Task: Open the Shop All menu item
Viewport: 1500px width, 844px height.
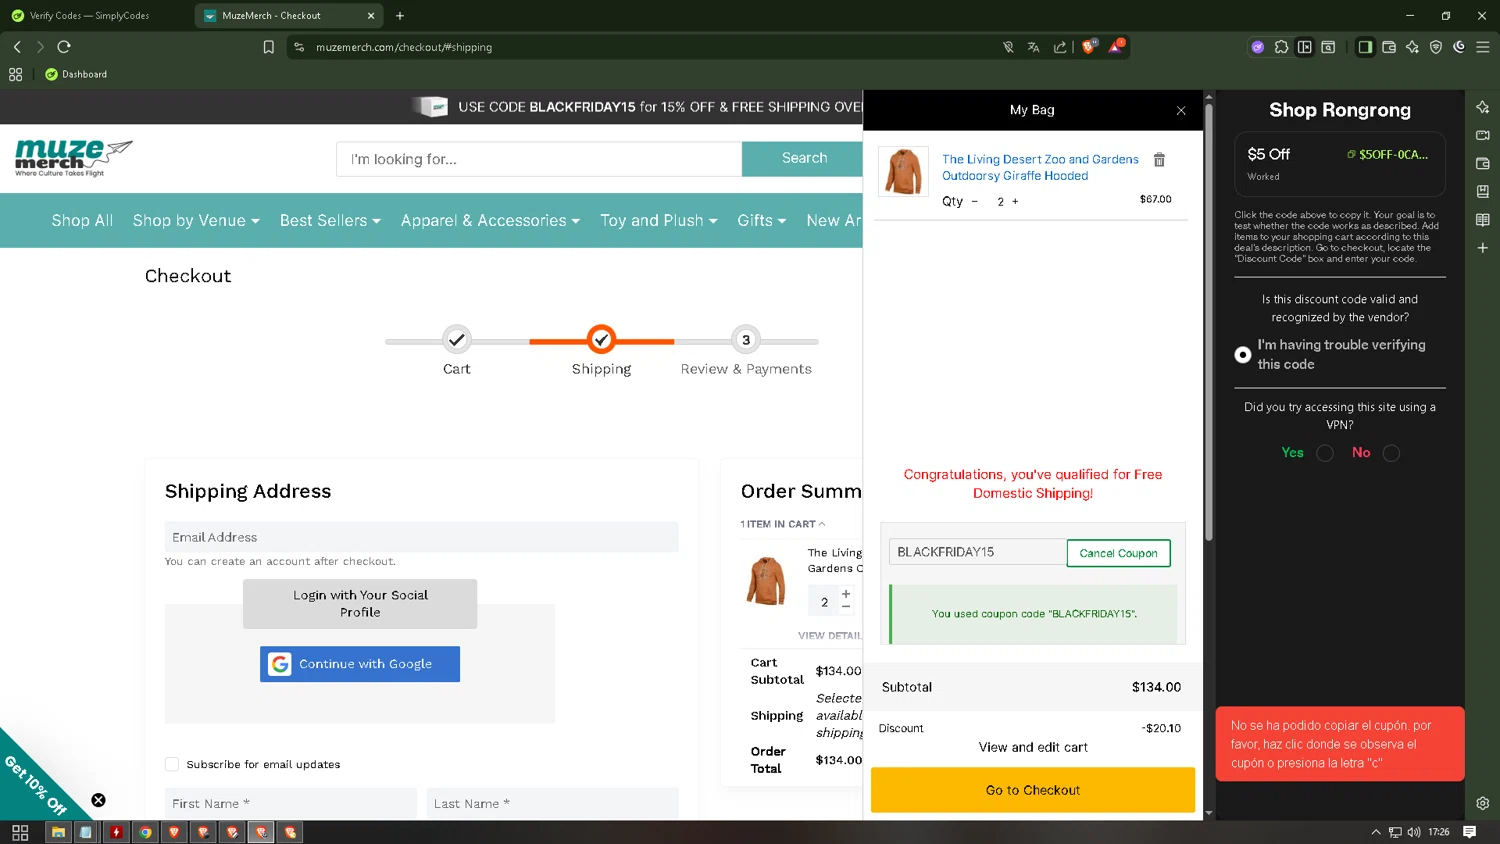Action: click(x=82, y=221)
